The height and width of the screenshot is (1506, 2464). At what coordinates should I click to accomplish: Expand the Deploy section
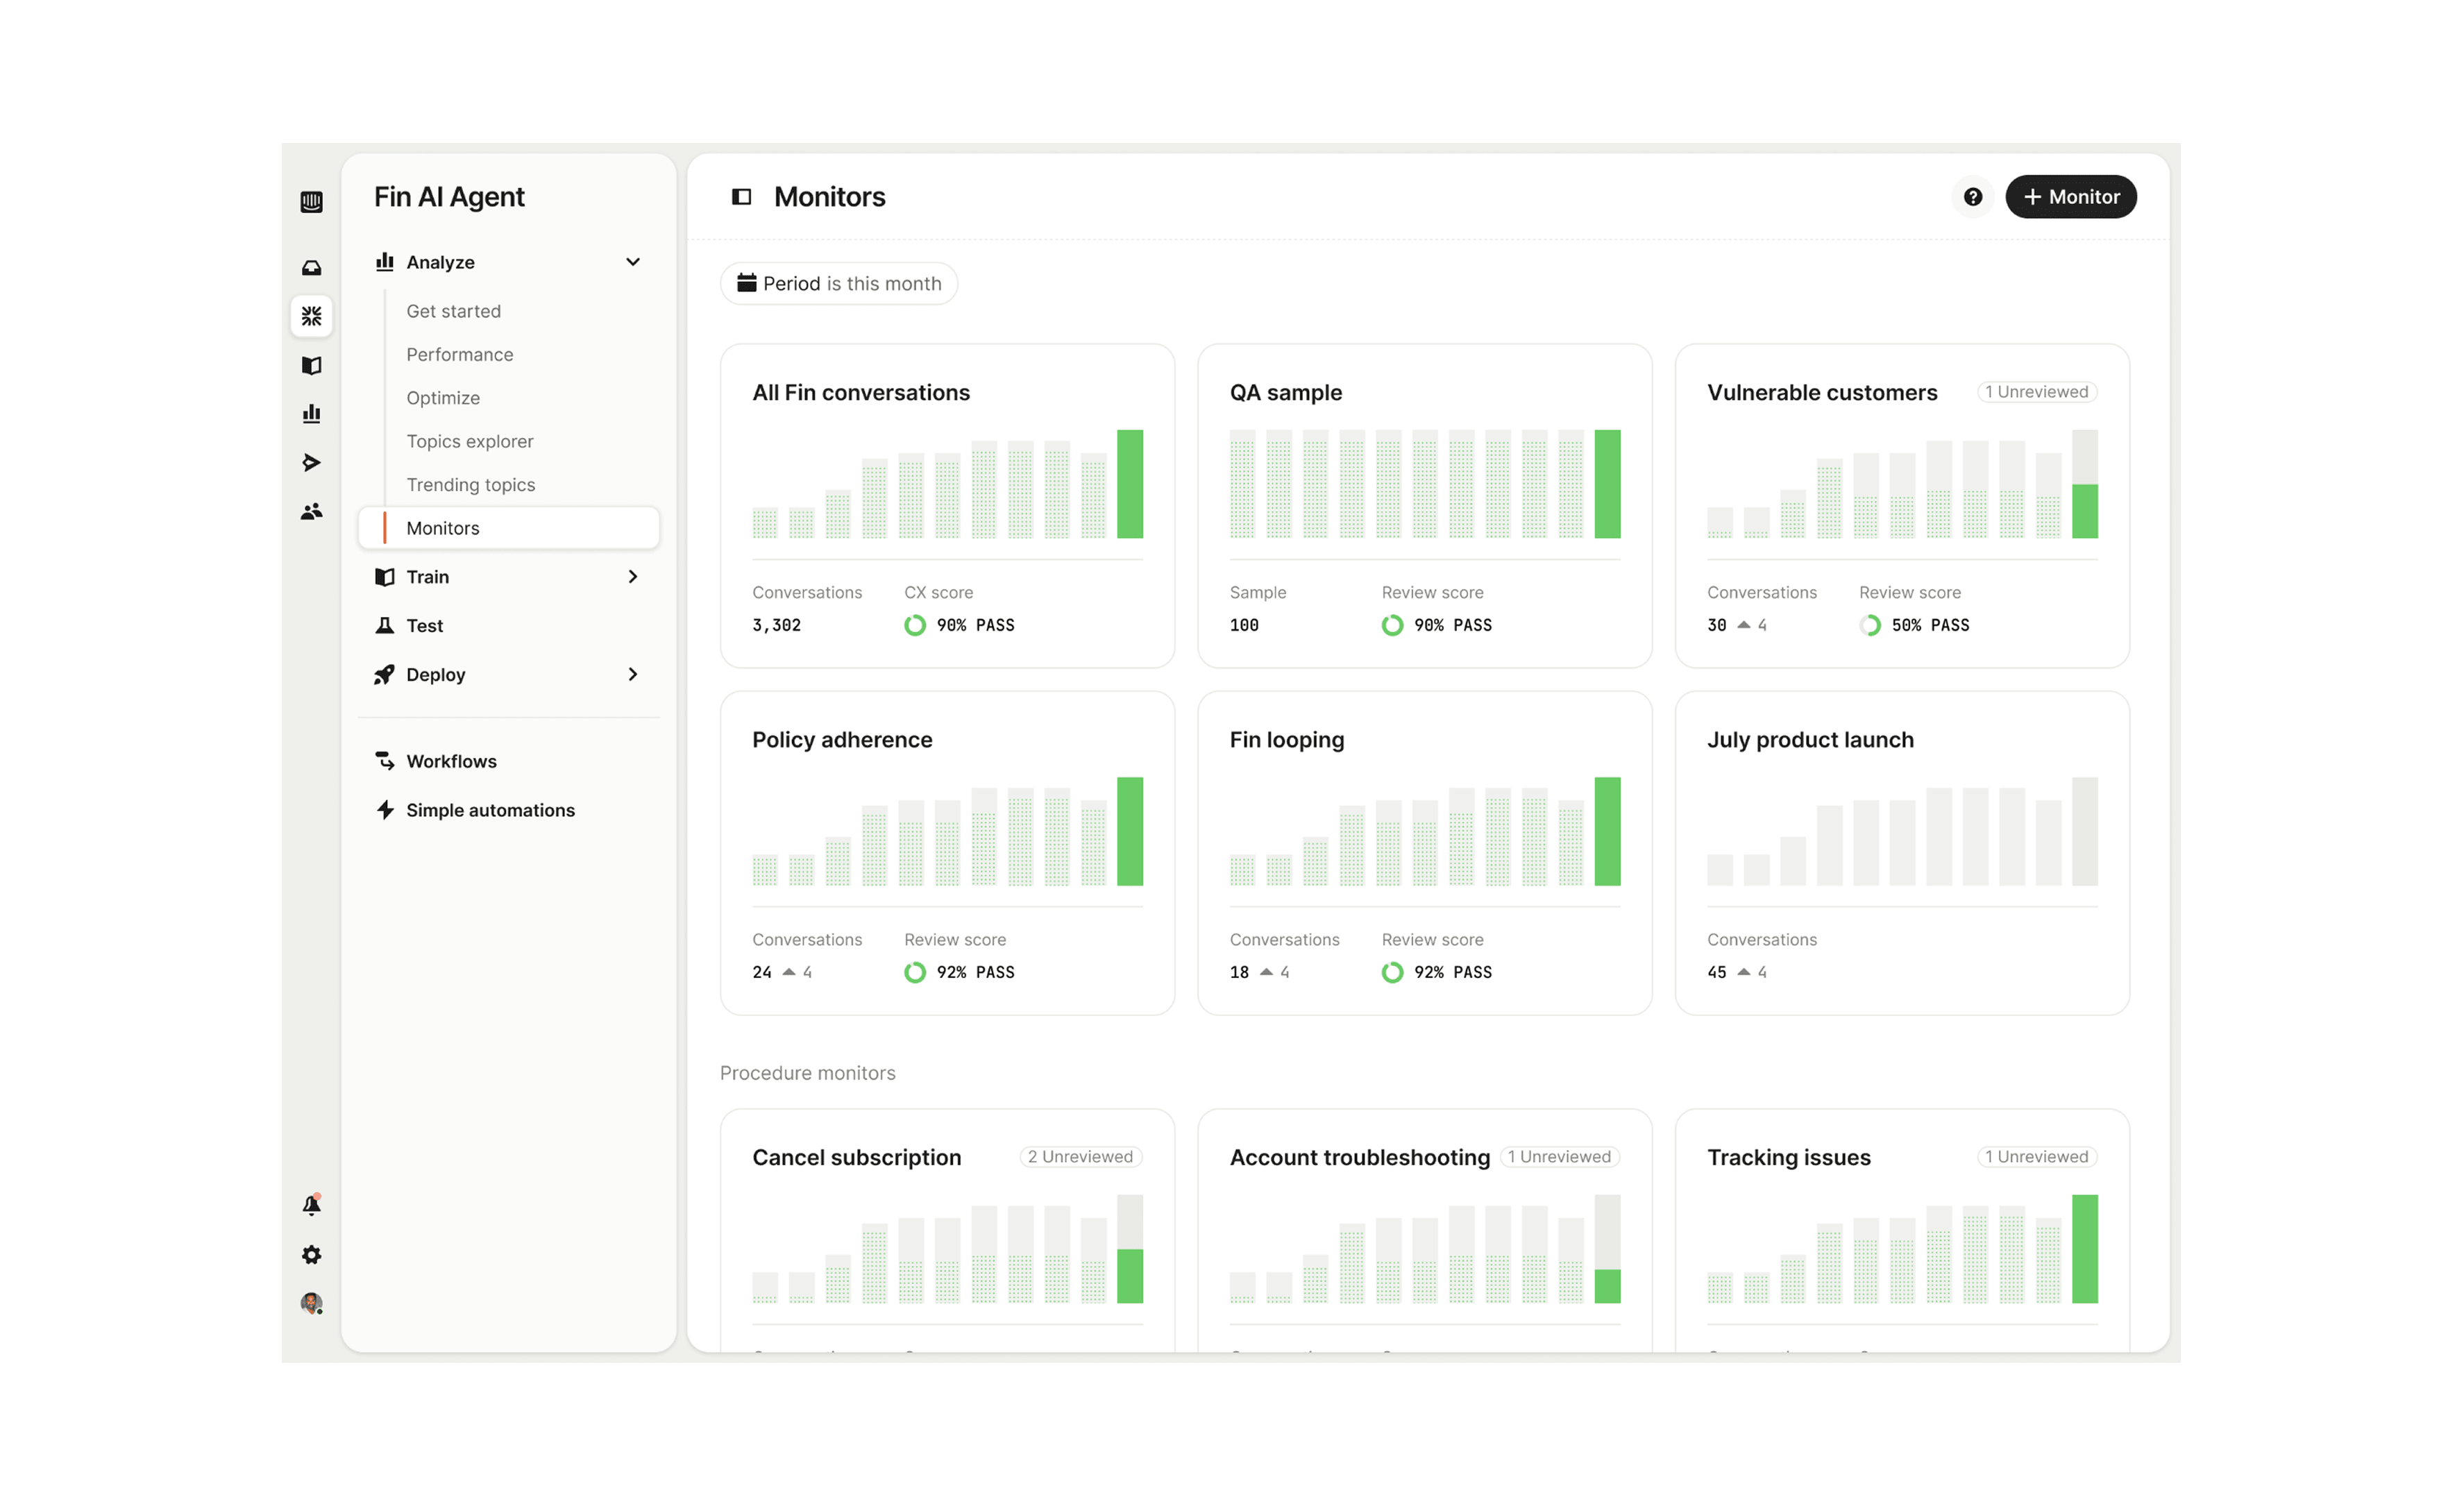[x=632, y=674]
